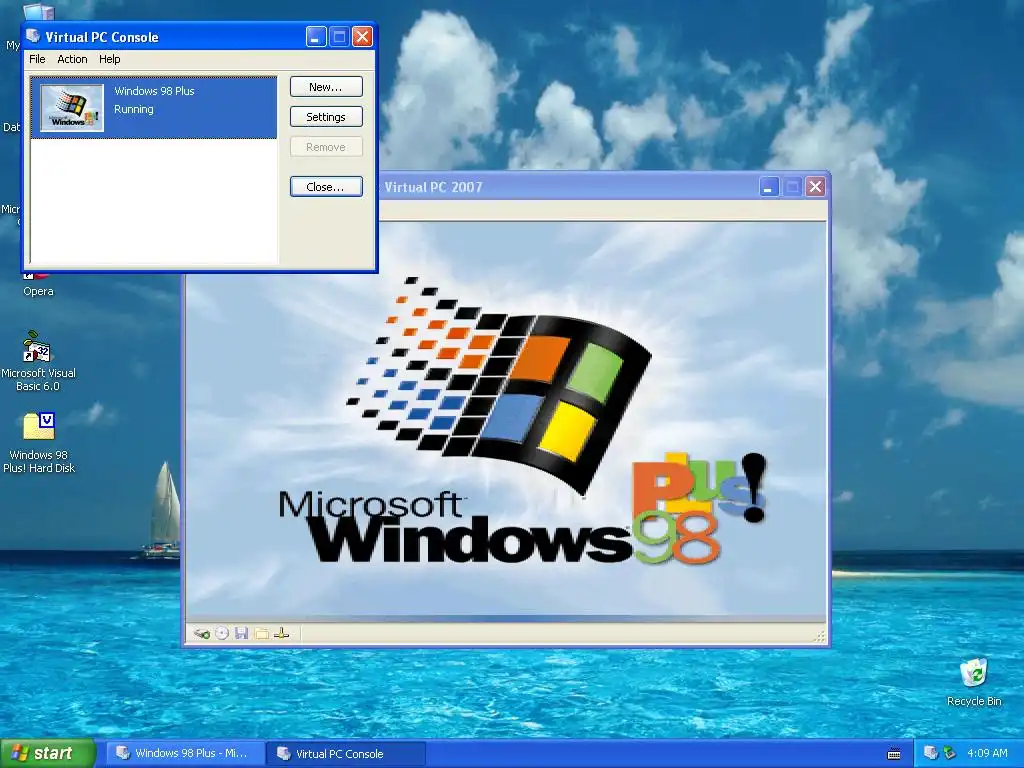
Task: Select the 'Running' status text of the VM
Action: coord(134,109)
